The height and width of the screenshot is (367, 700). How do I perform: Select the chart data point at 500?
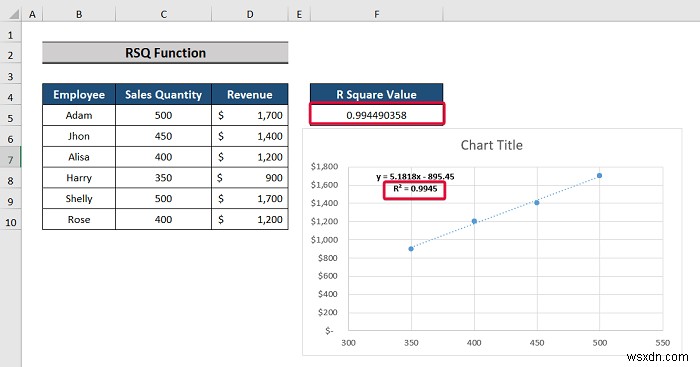(x=600, y=175)
